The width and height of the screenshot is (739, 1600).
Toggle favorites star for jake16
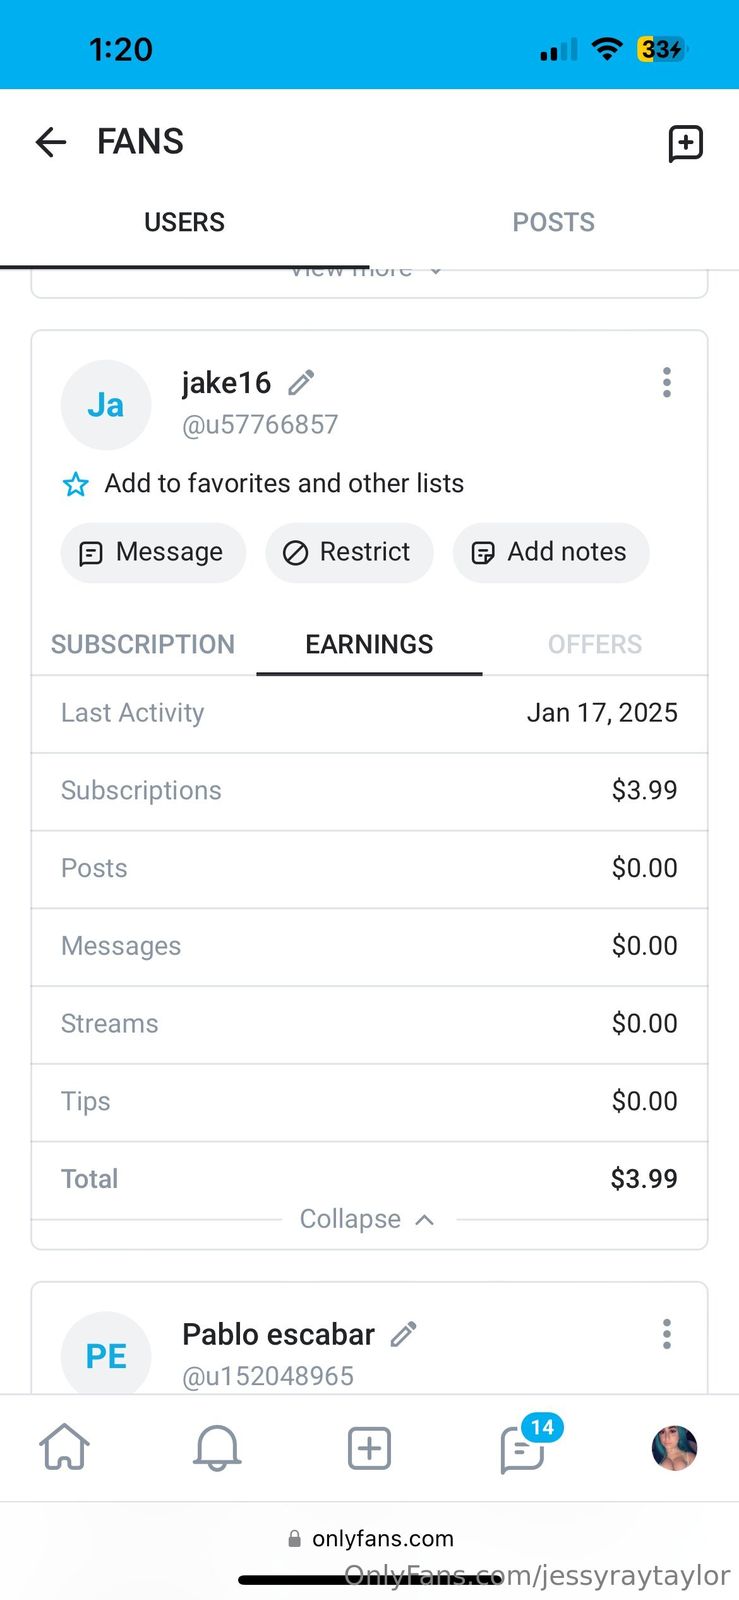tap(76, 485)
